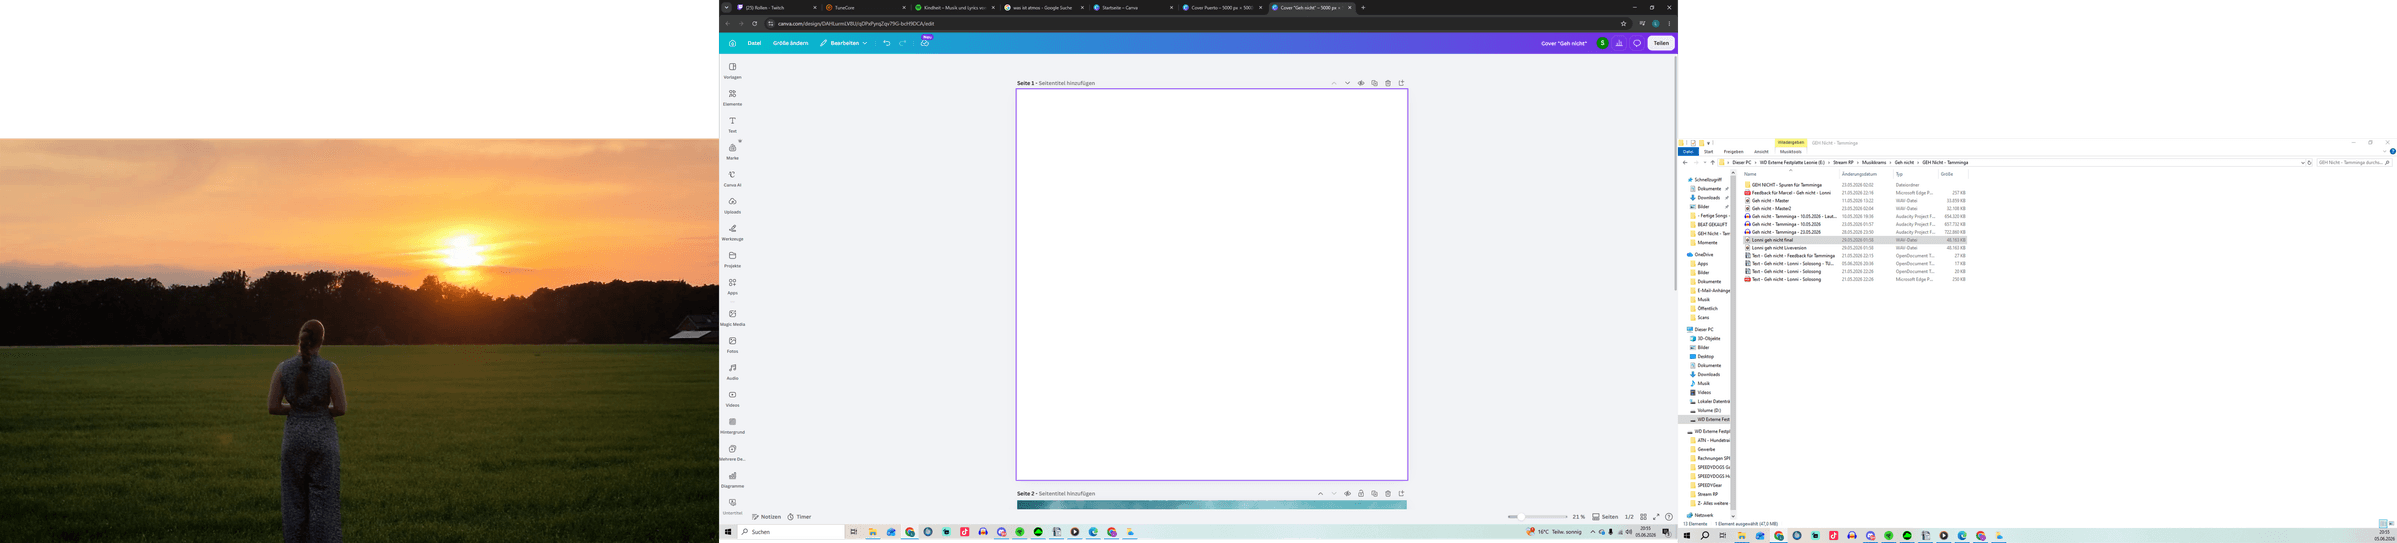Open the Datei menu in Canva
2397x543 pixels.
[754, 43]
